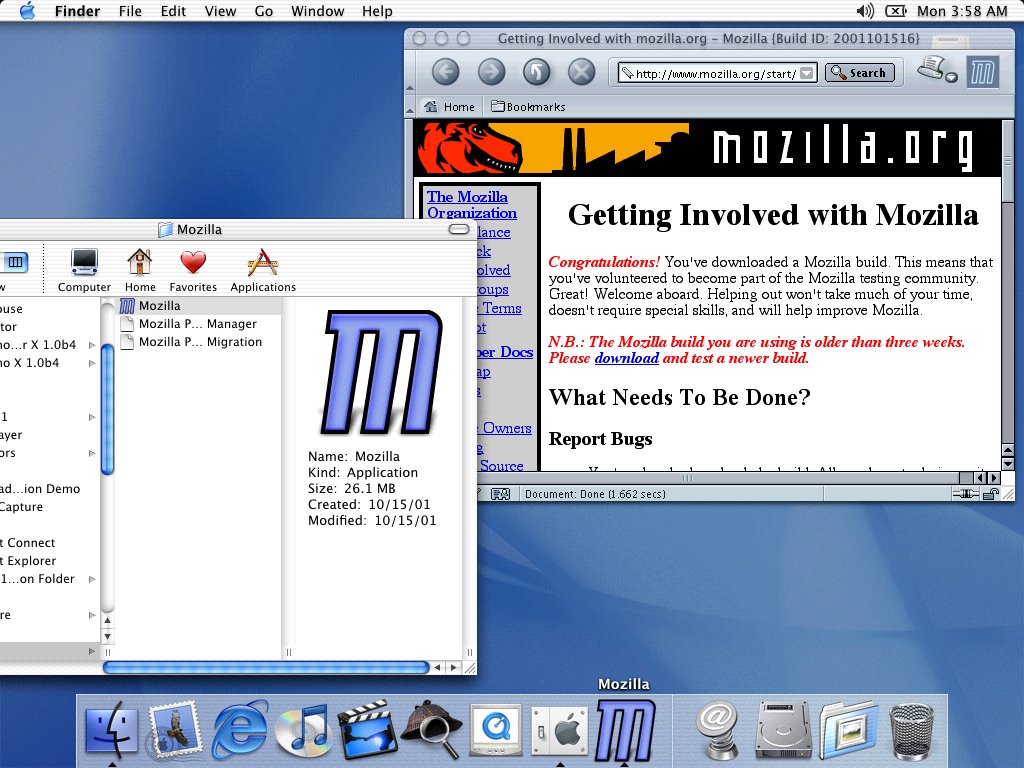Viewport: 1024px width, 768px height.
Task: Click the Mozilla icon in the Dock
Action: pyautogui.click(x=625, y=731)
